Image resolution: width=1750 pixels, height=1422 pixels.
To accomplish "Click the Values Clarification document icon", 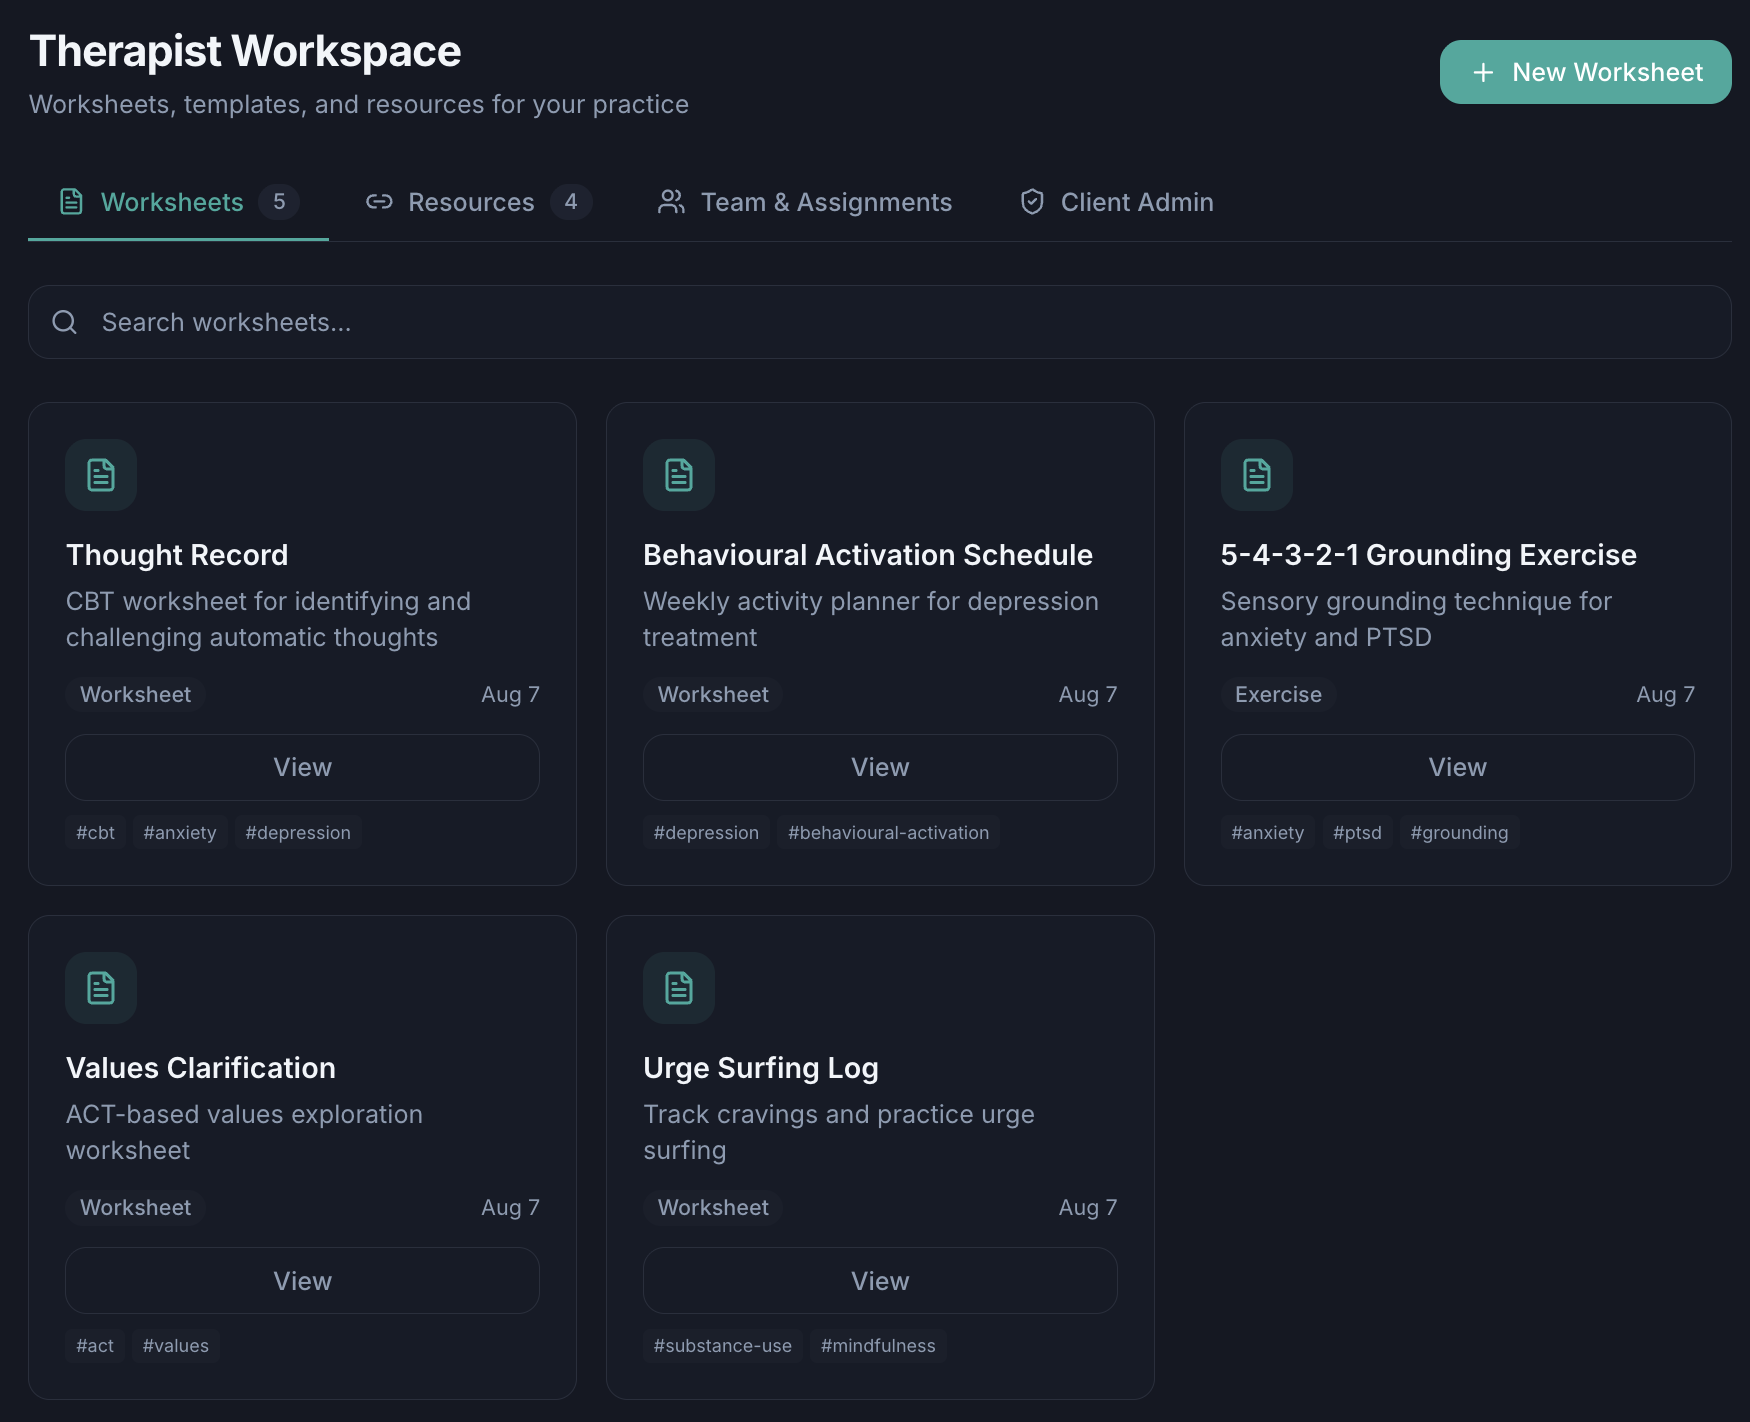I will (x=101, y=988).
